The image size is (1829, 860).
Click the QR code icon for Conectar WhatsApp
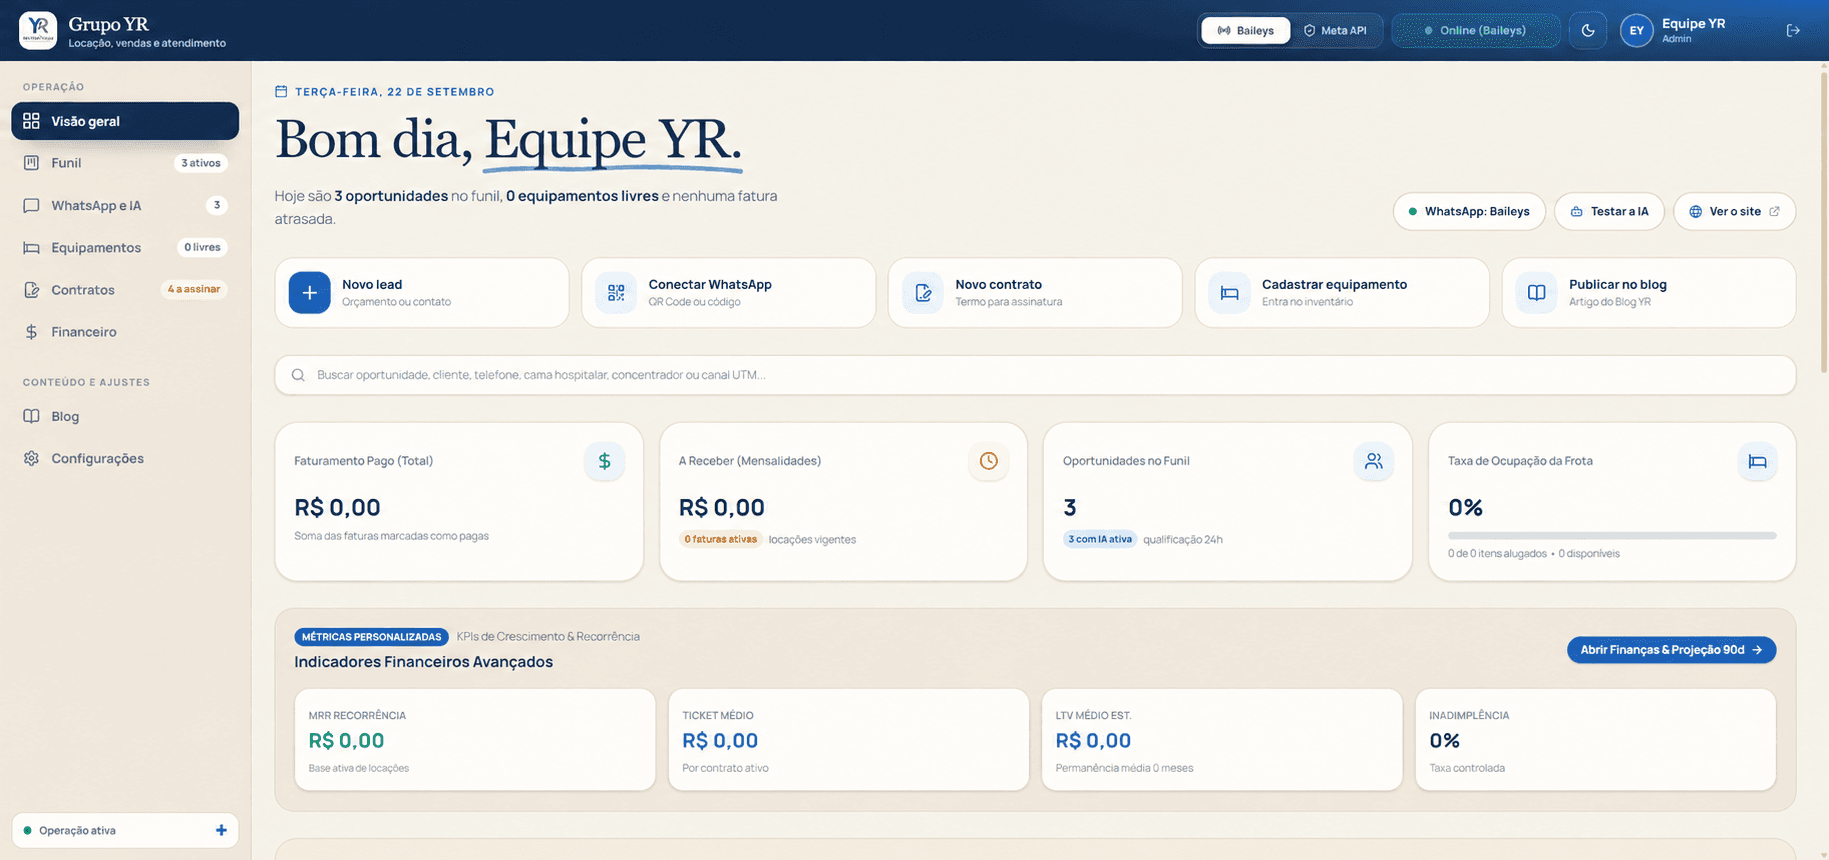tap(616, 293)
